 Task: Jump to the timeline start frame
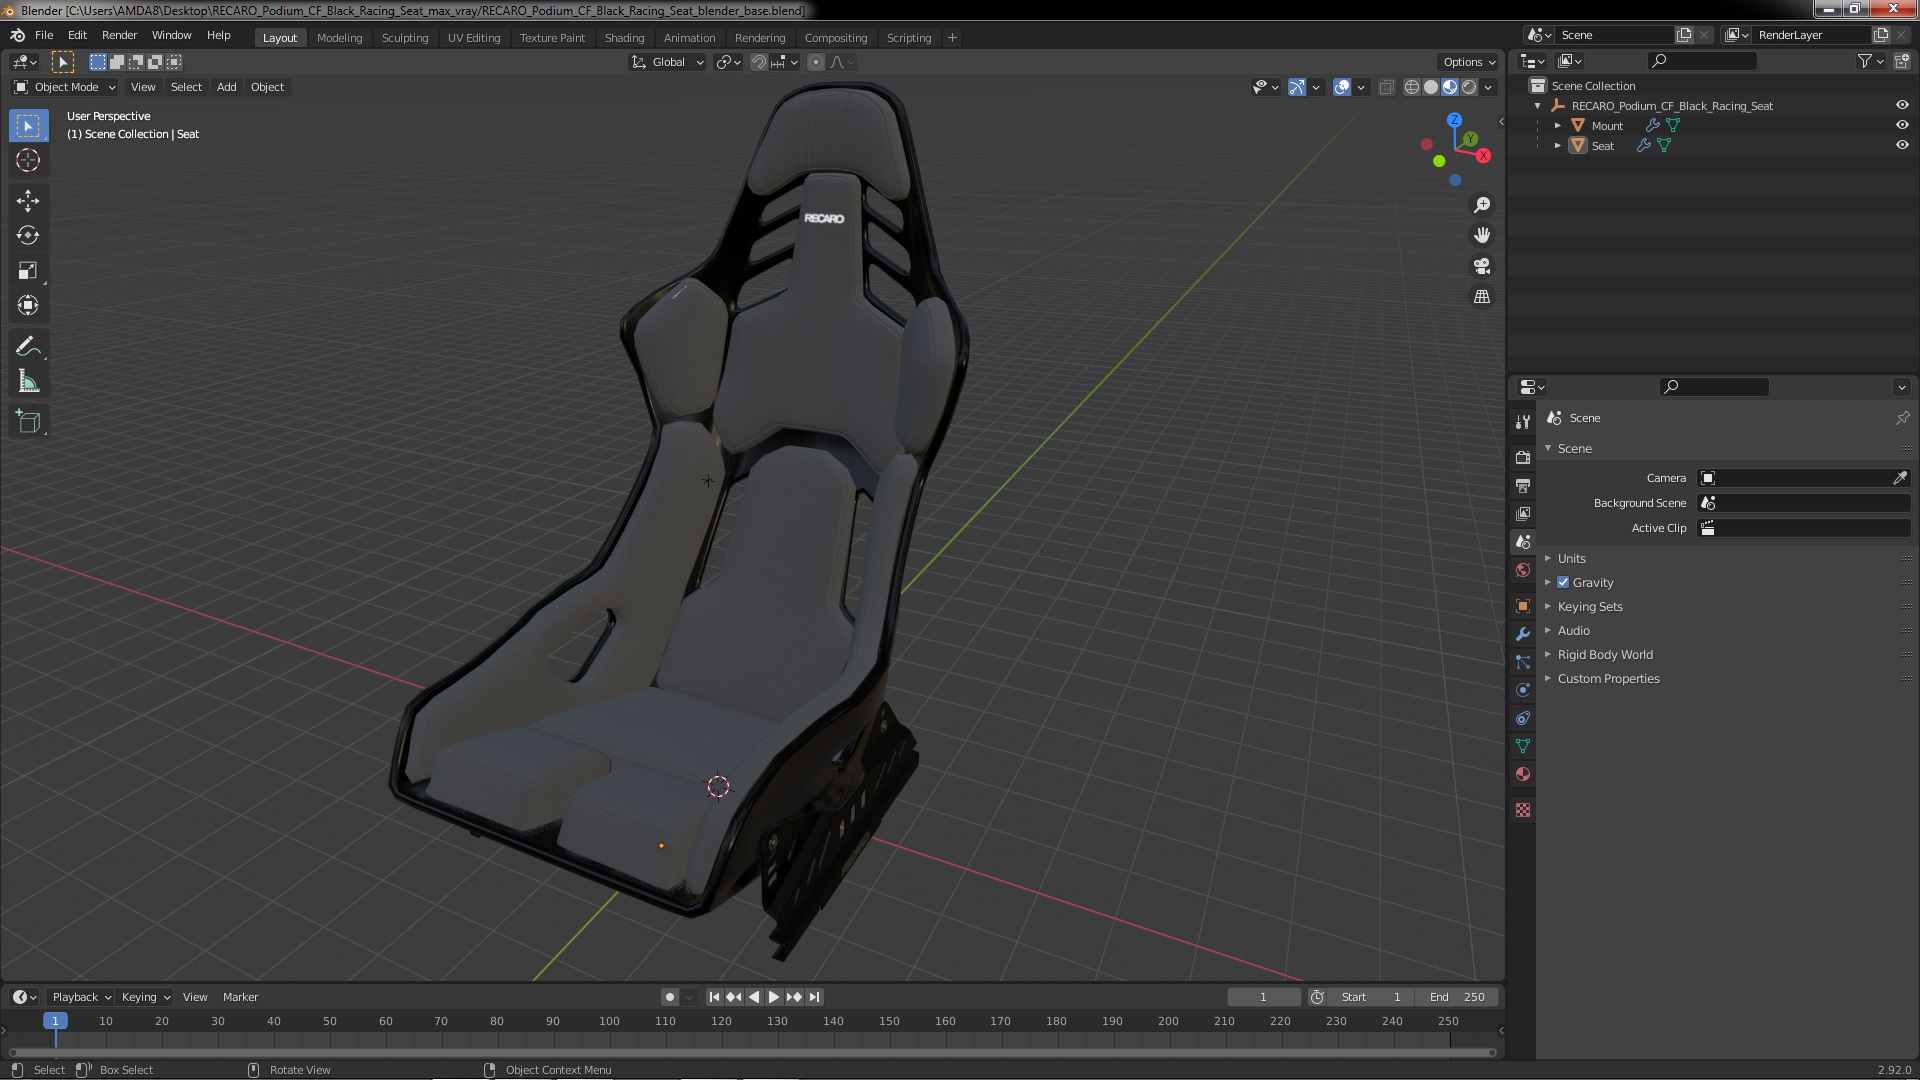point(714,997)
